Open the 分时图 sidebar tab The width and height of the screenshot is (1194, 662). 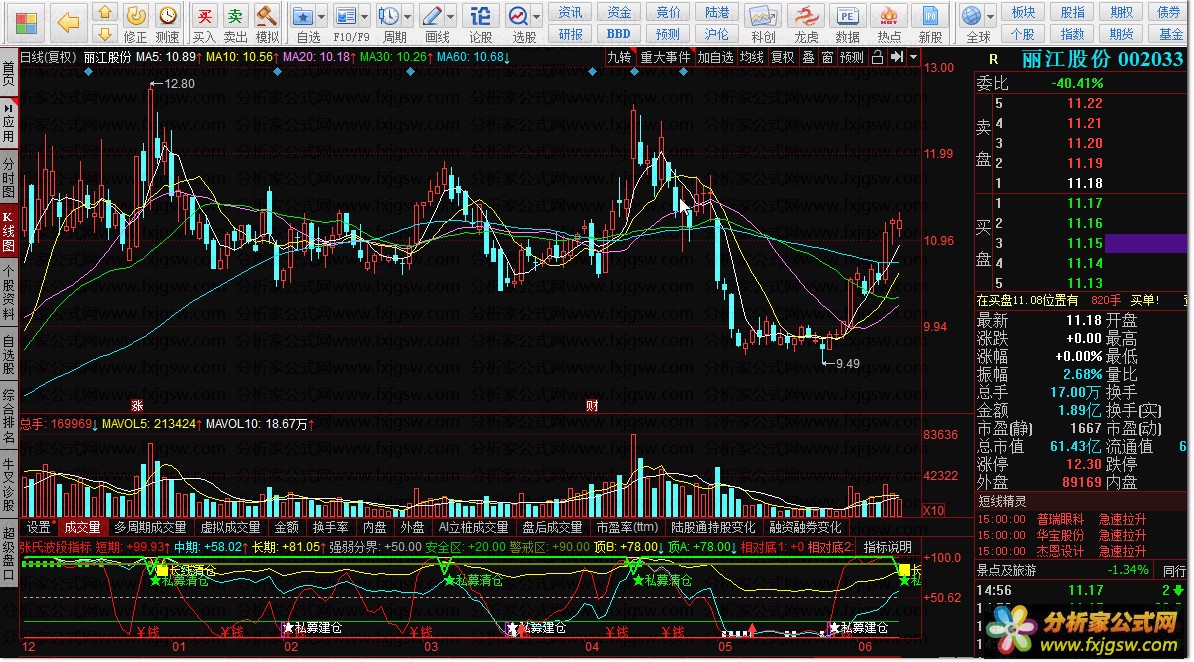tap(8, 175)
